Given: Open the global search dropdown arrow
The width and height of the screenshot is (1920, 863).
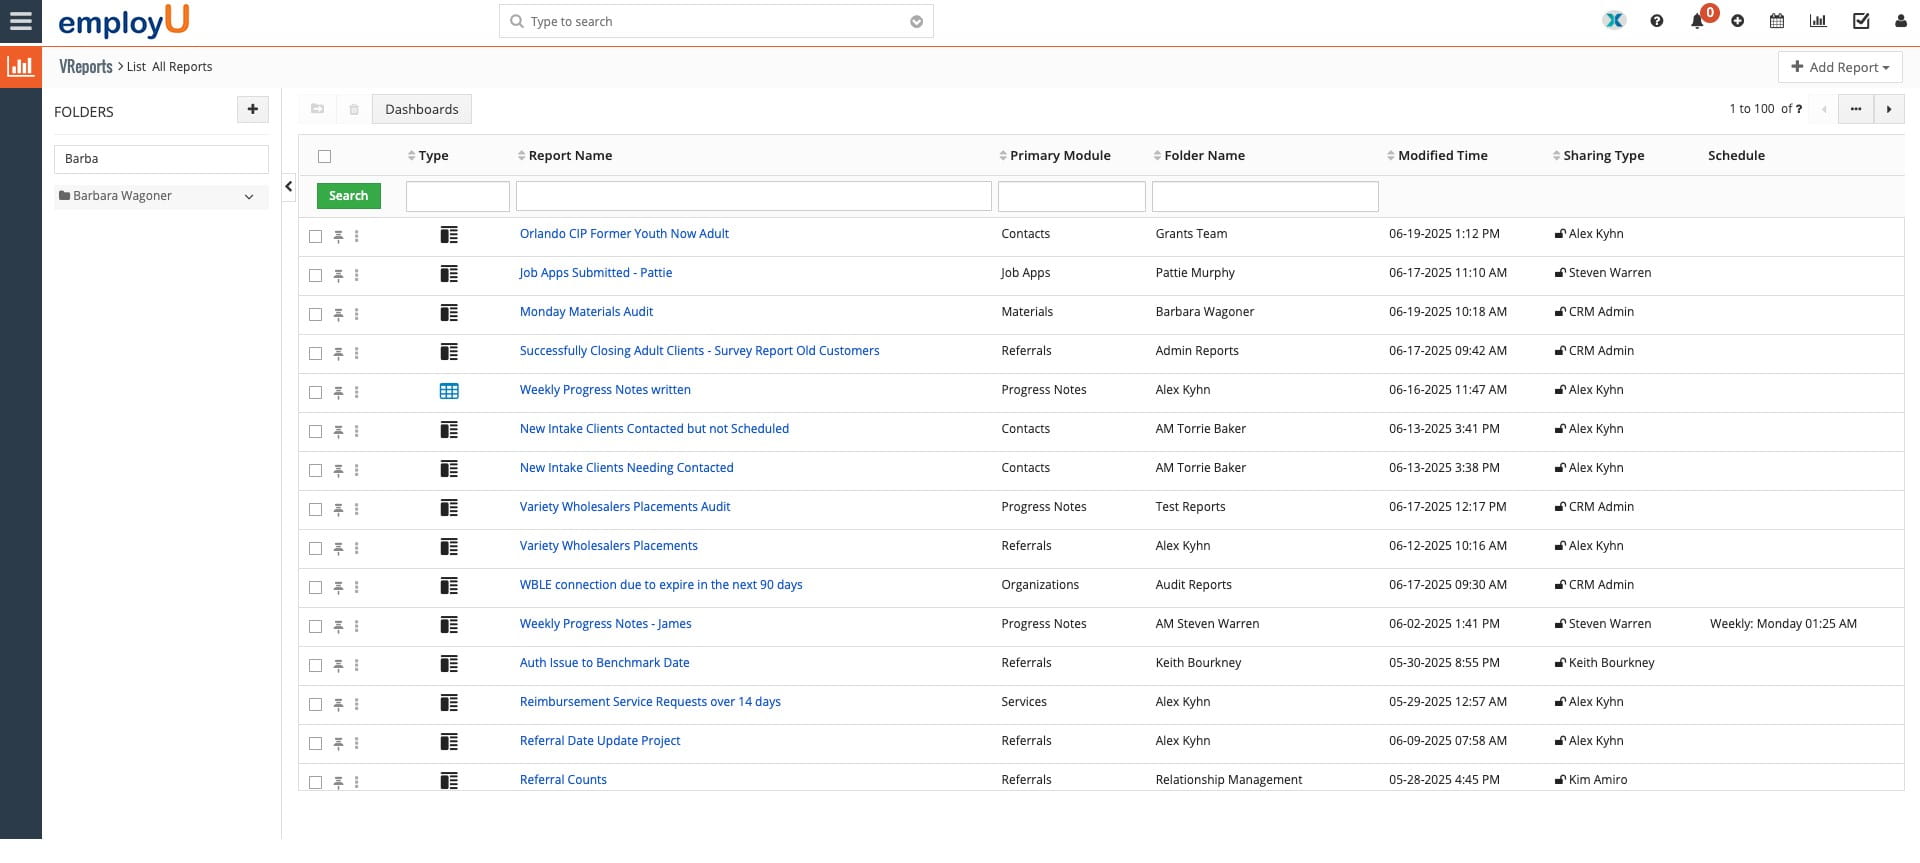Looking at the screenshot, I should (x=916, y=22).
